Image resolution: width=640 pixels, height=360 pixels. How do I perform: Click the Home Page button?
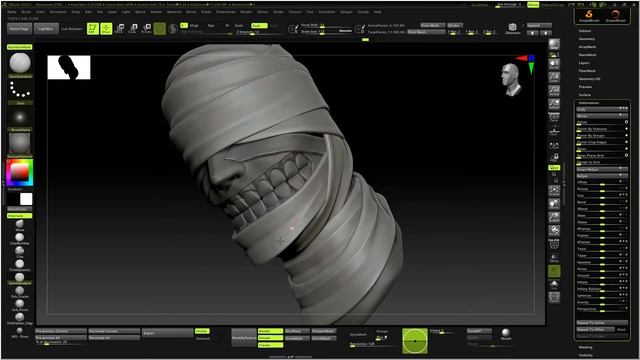(x=19, y=29)
